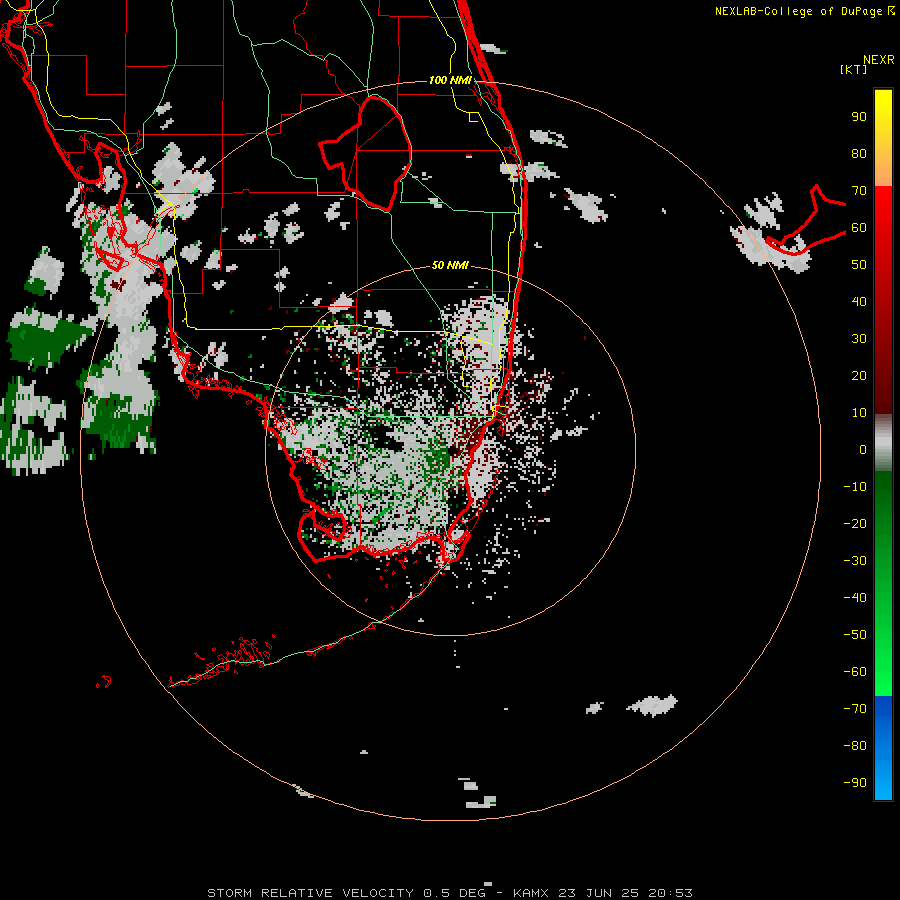Click the positive 70 scale value
The width and height of the screenshot is (900, 900).
coord(859,191)
